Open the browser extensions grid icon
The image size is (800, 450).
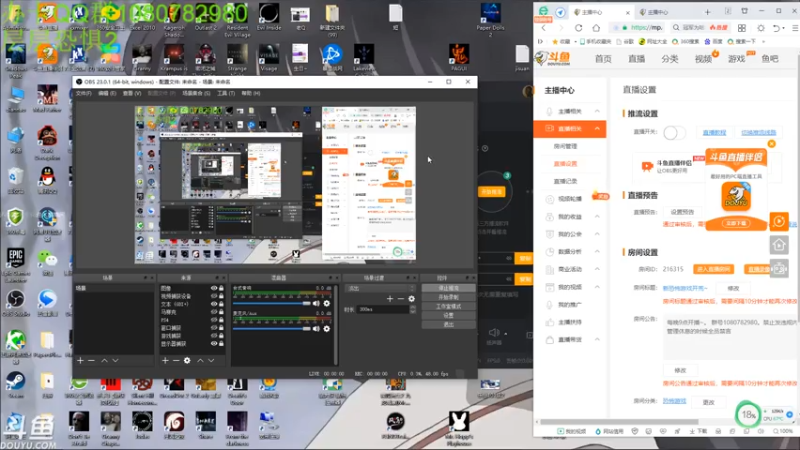click(x=742, y=28)
